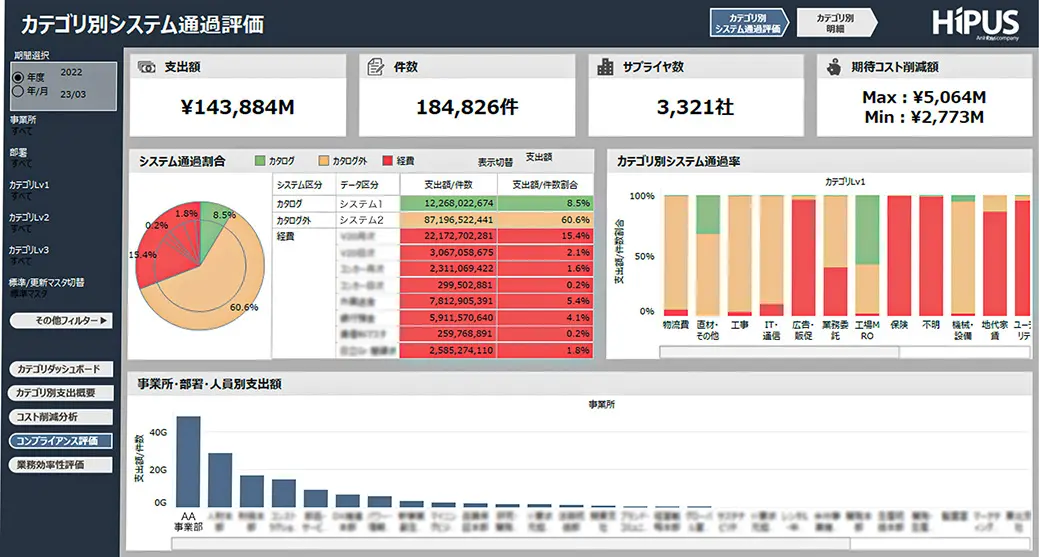Click the 経費 row label in table
Screen dimensions: 1039x557
286,236
